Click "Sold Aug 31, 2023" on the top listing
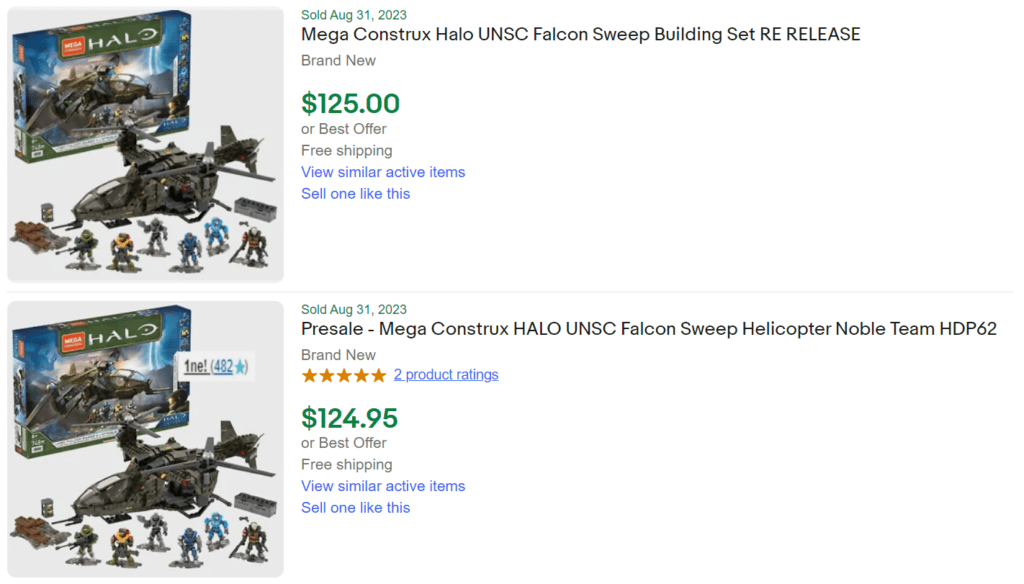The image size is (1024, 584). point(354,15)
